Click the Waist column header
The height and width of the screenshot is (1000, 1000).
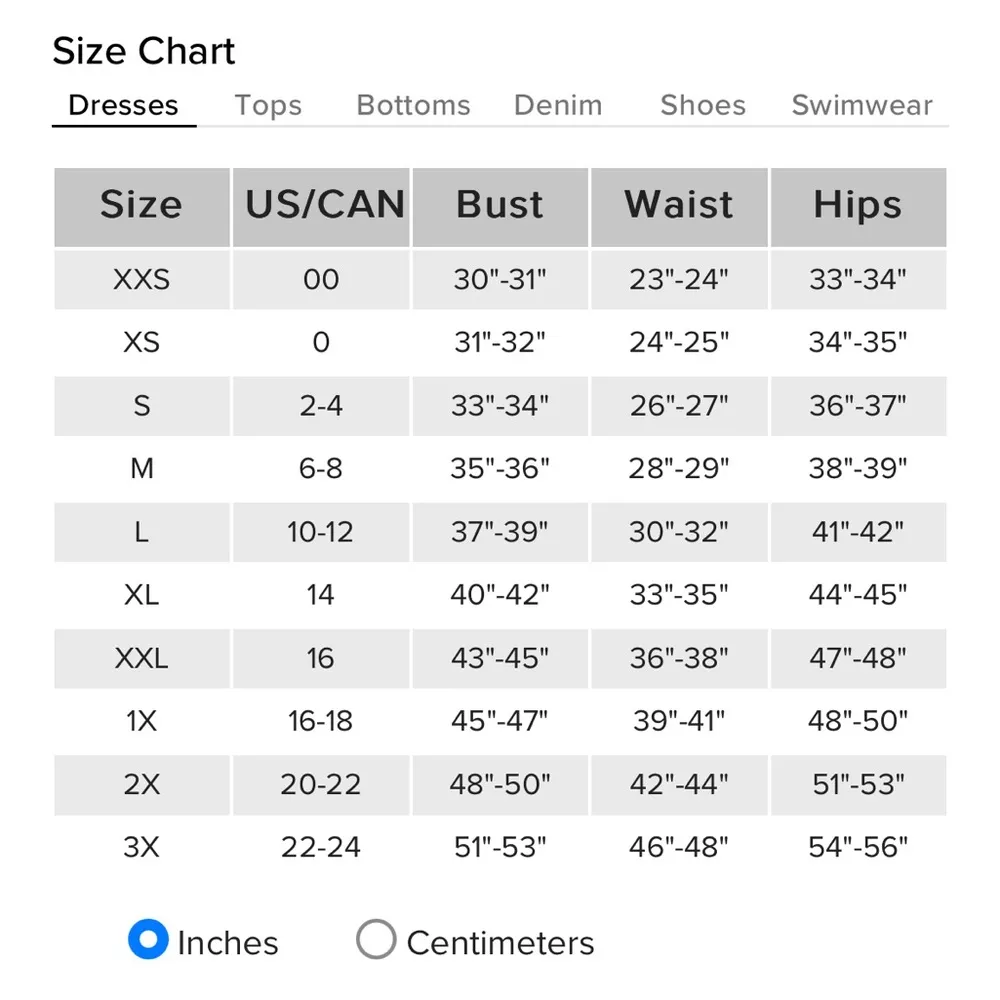[x=679, y=206]
